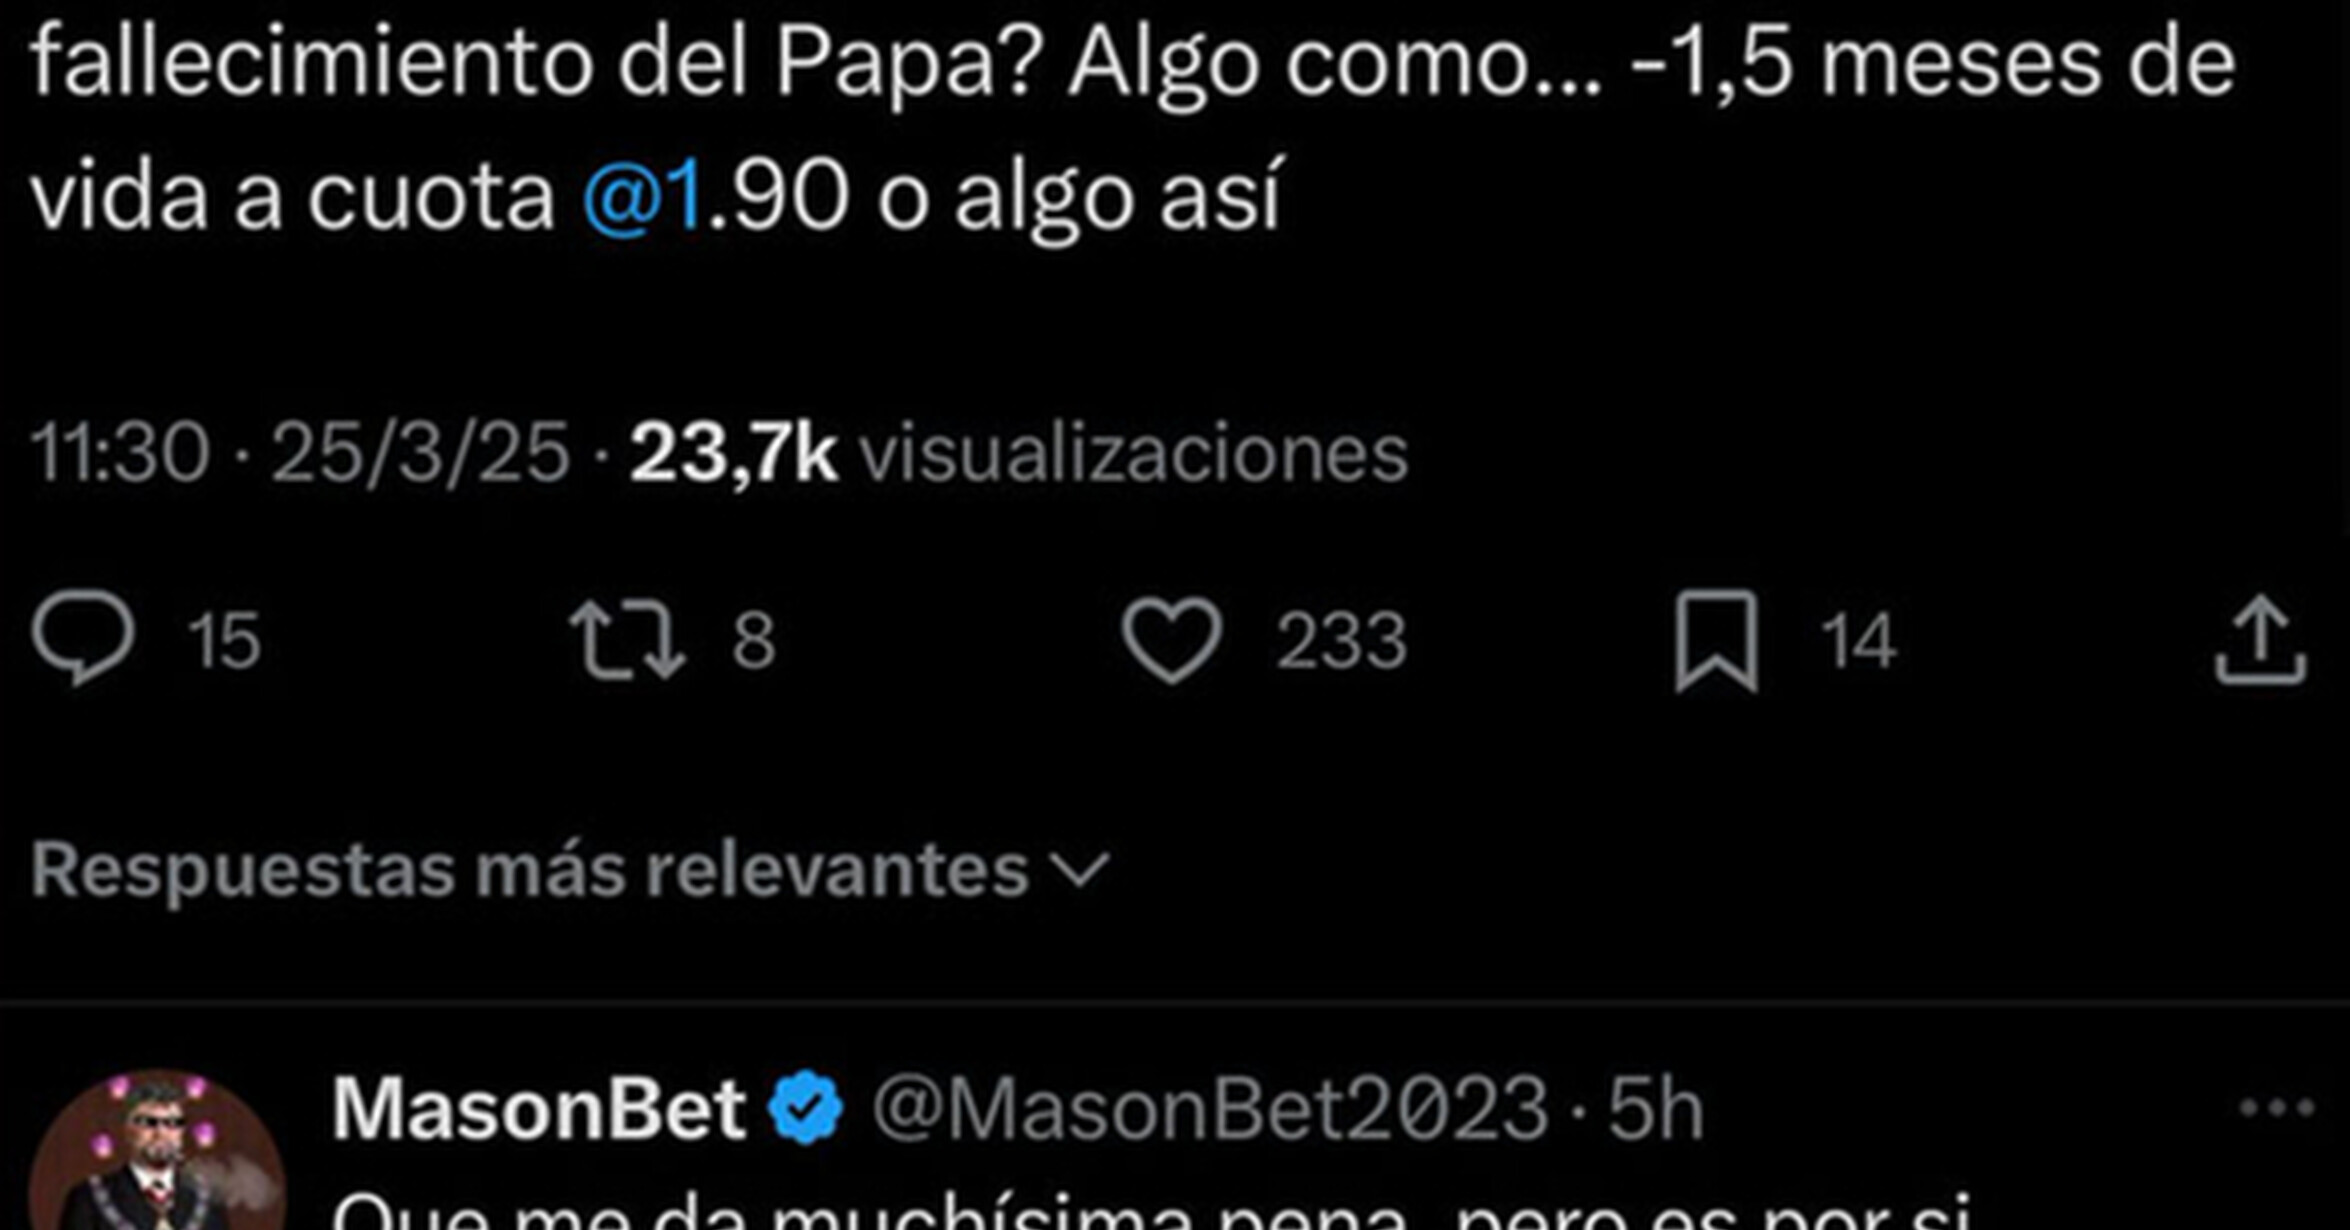Viewport: 2350px width, 1230px height.
Task: Open the @MasonBet2023 handle link
Action: click(x=1210, y=1108)
